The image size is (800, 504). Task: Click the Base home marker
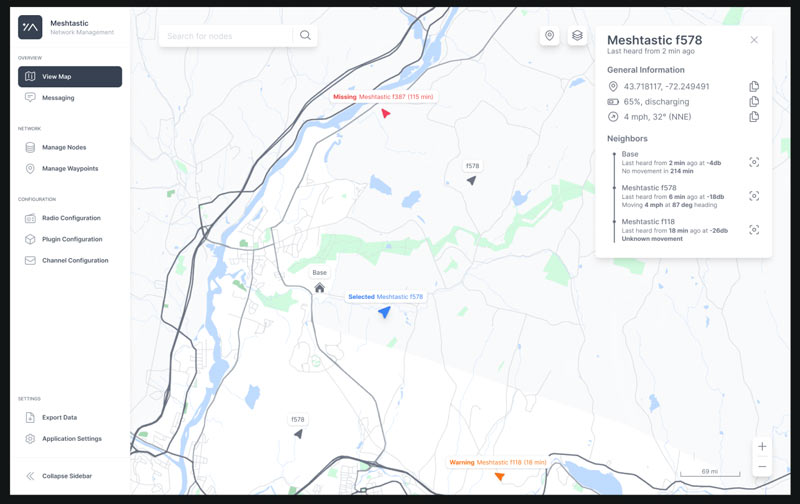[319, 288]
